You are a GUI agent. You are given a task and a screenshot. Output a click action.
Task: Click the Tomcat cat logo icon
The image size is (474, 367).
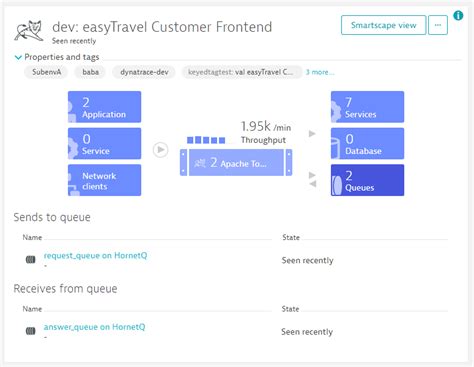pos(29,31)
